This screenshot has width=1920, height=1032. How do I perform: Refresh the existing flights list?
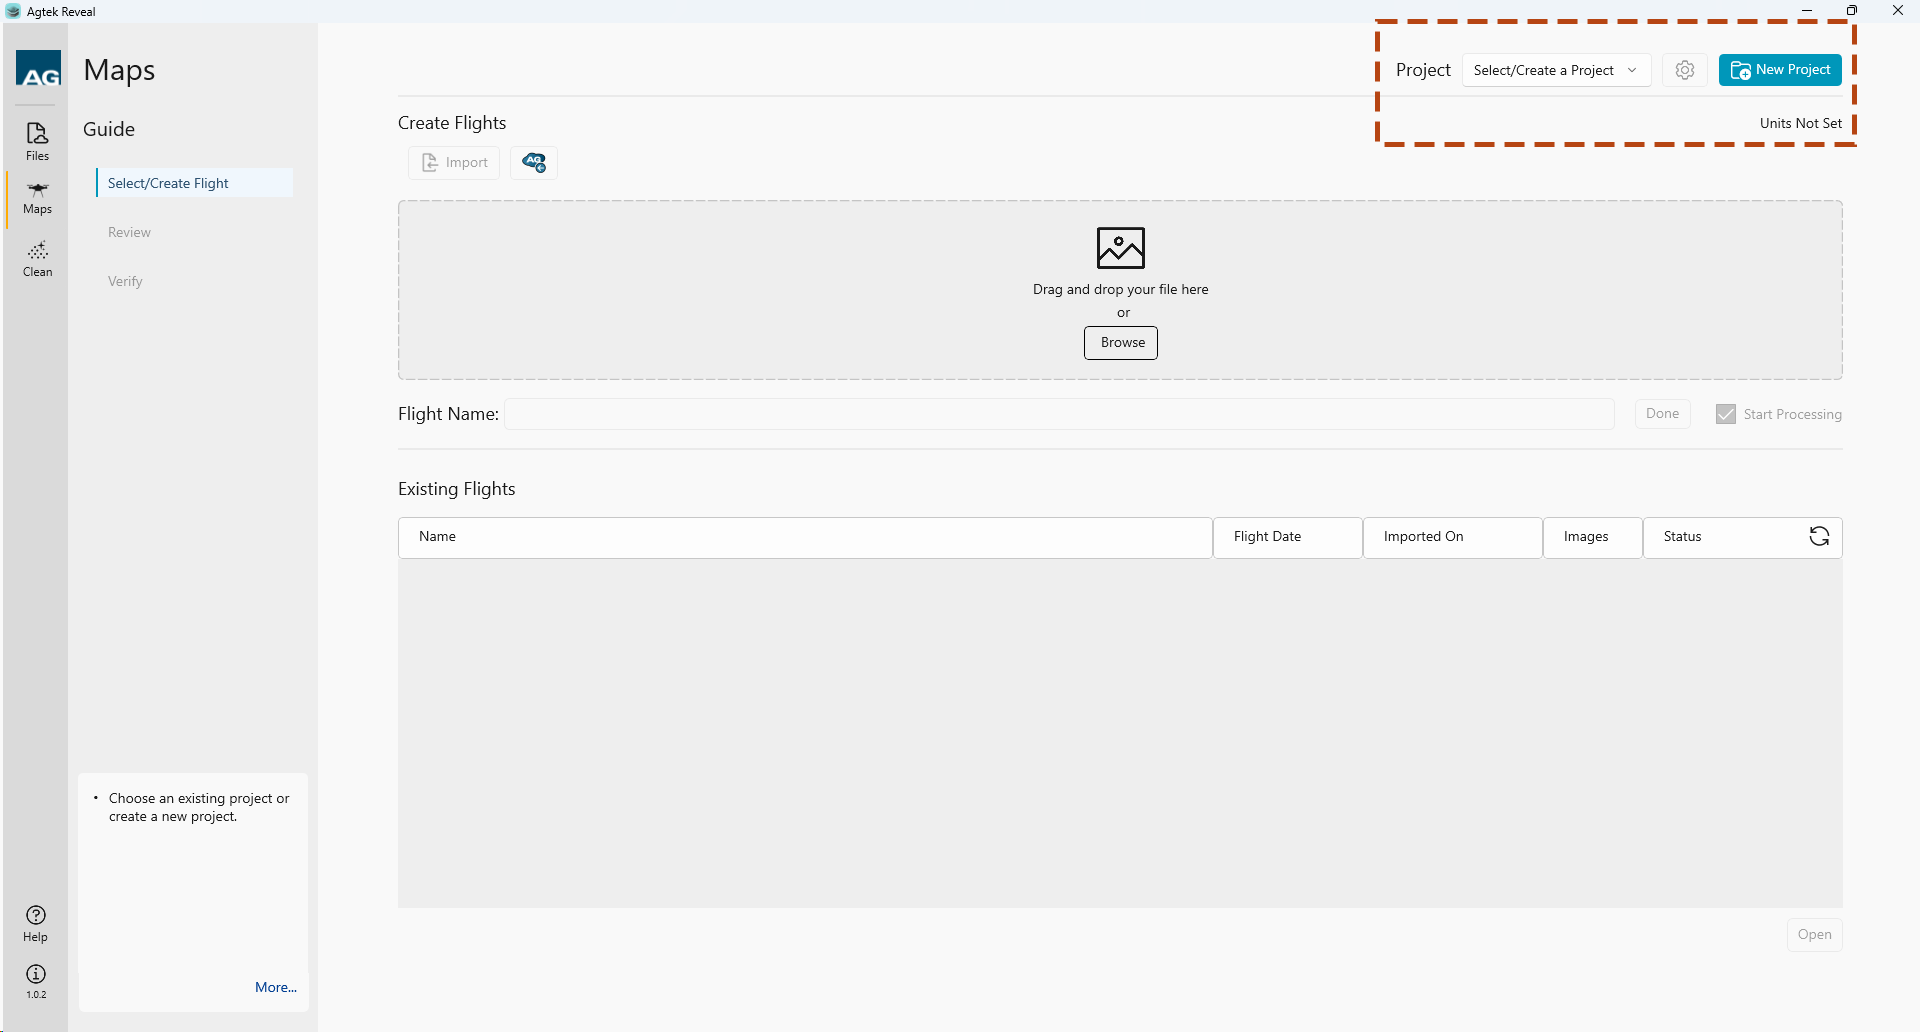point(1819,537)
